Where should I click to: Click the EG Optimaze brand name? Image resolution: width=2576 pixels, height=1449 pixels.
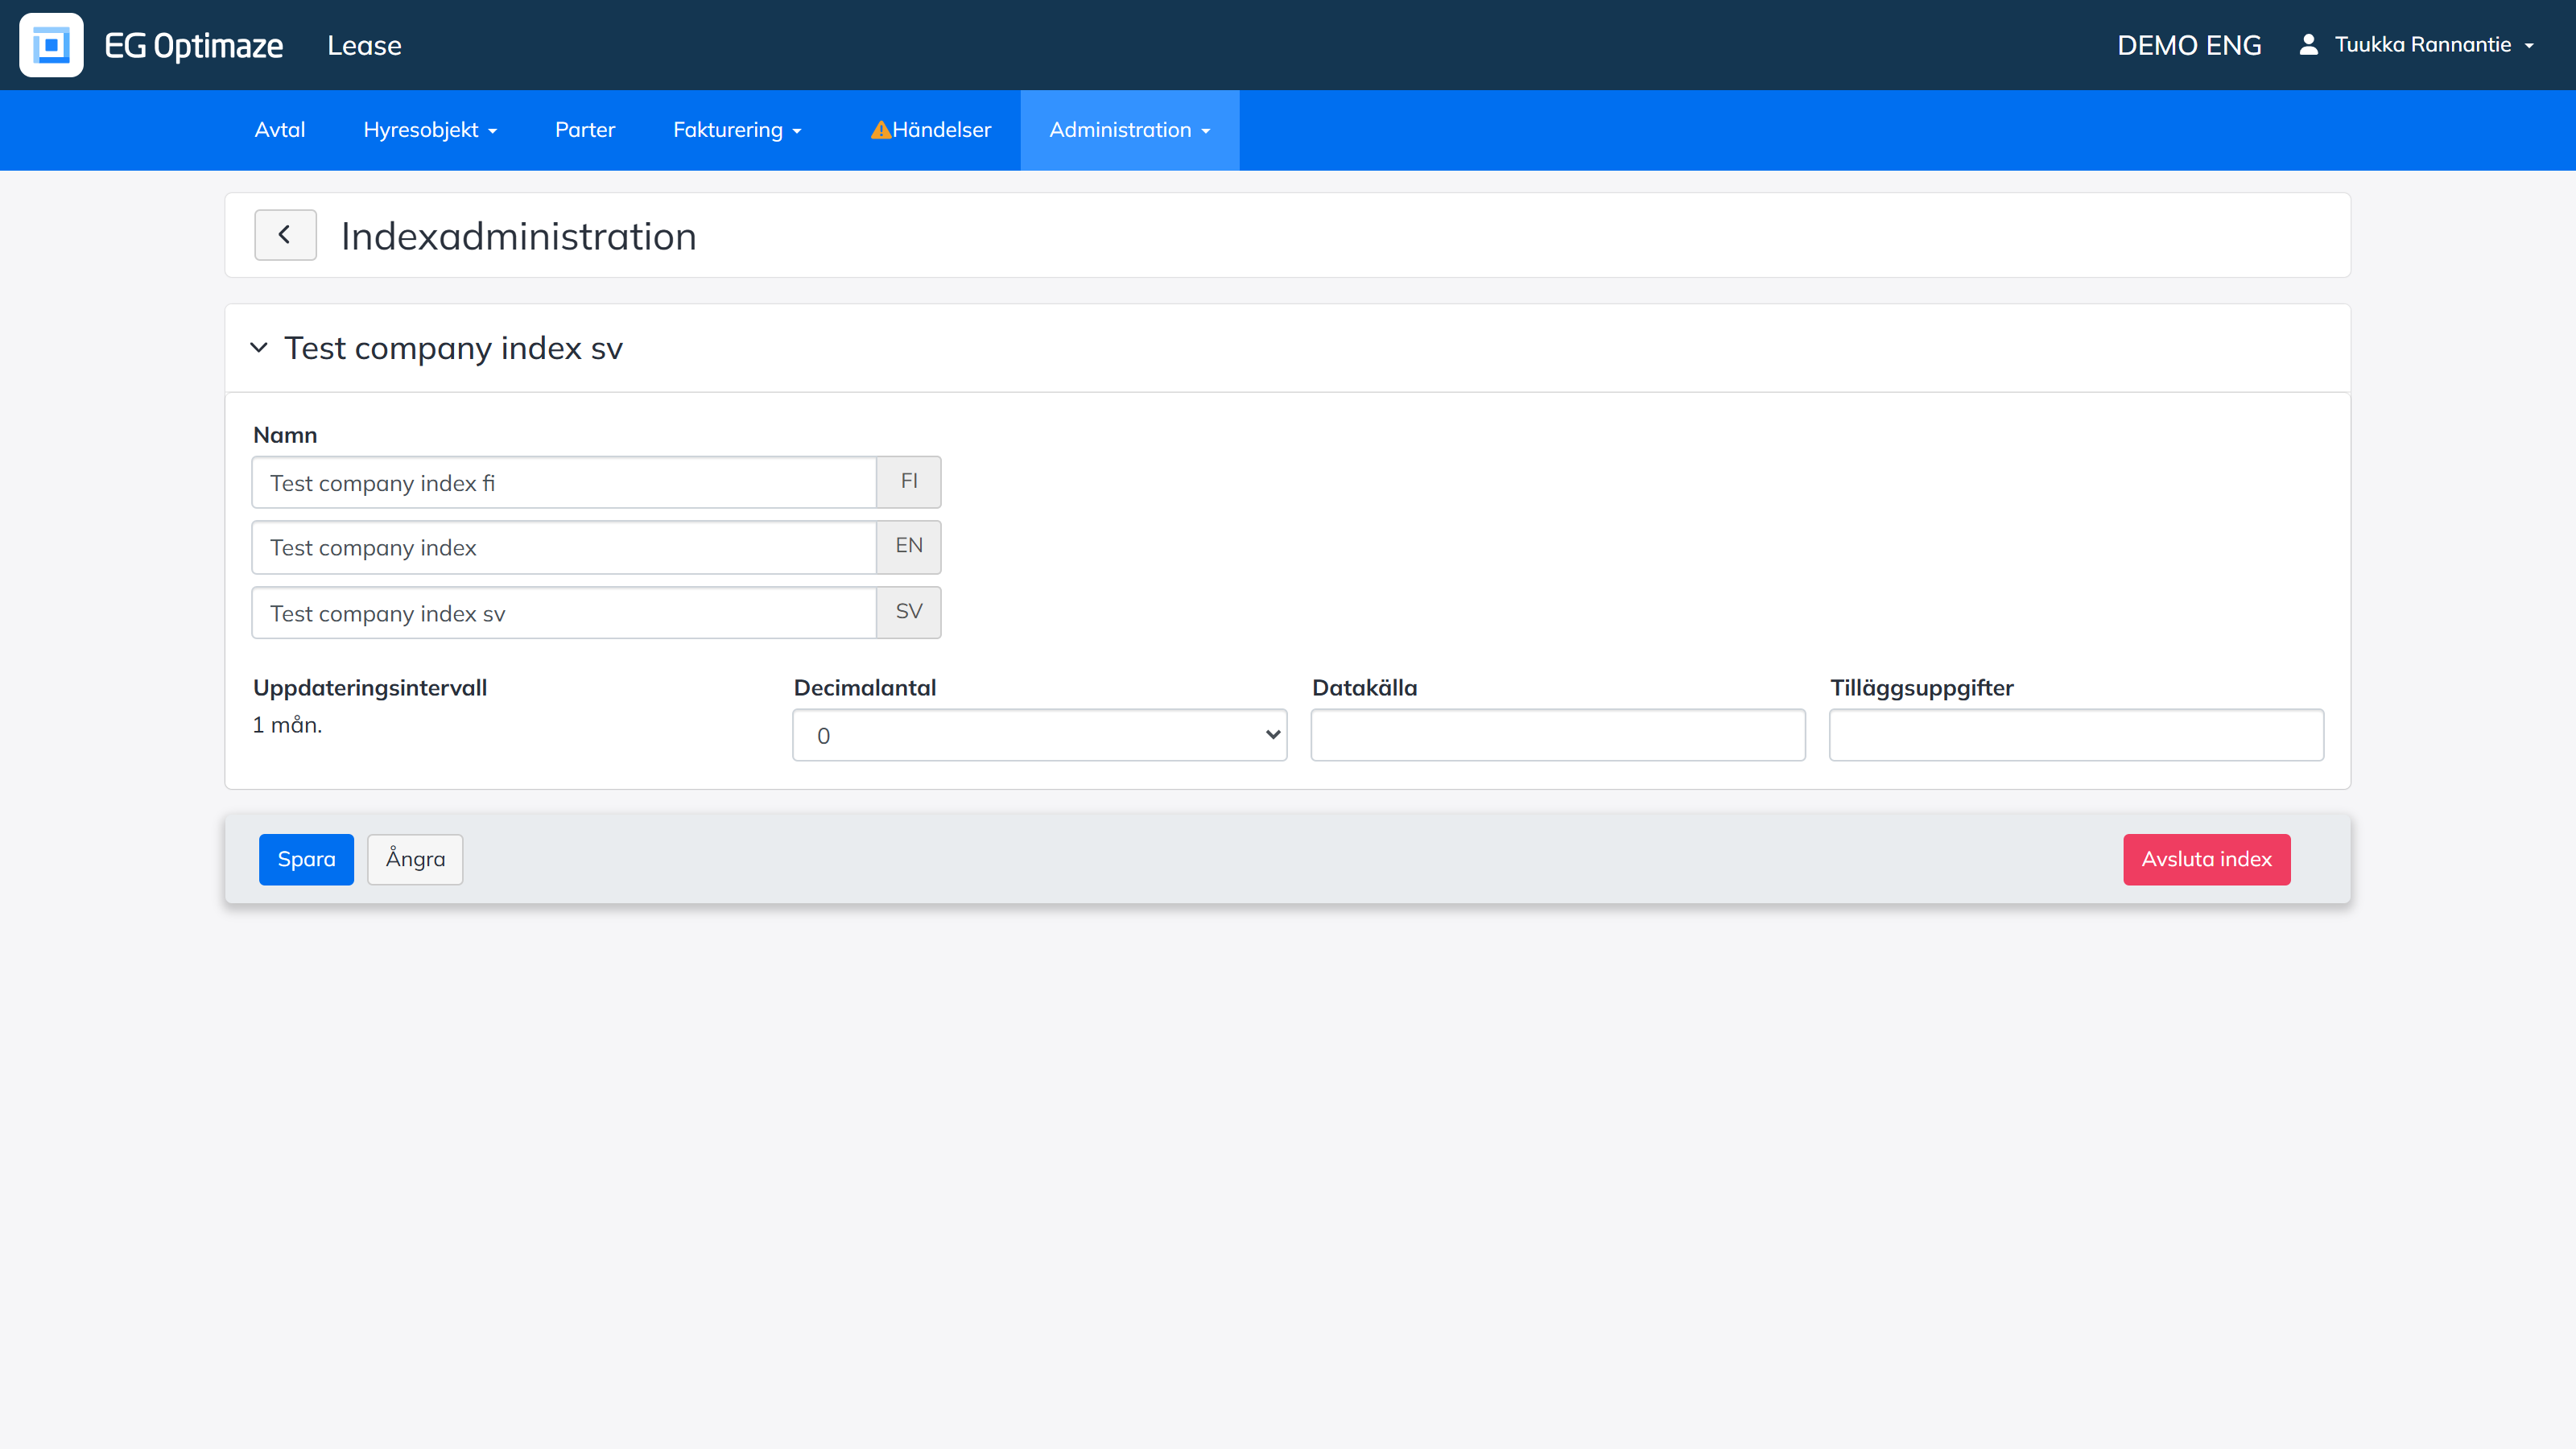[x=194, y=46]
